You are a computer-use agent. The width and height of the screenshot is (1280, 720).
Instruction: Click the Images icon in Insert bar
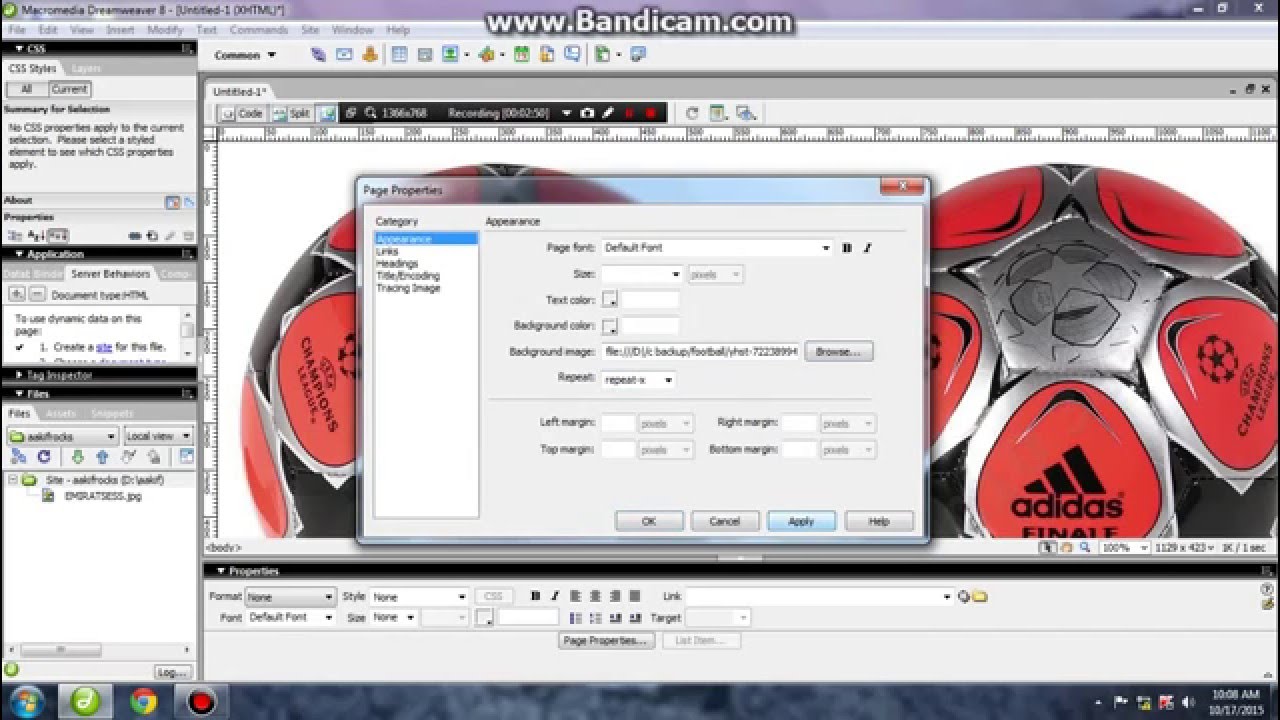coord(450,55)
